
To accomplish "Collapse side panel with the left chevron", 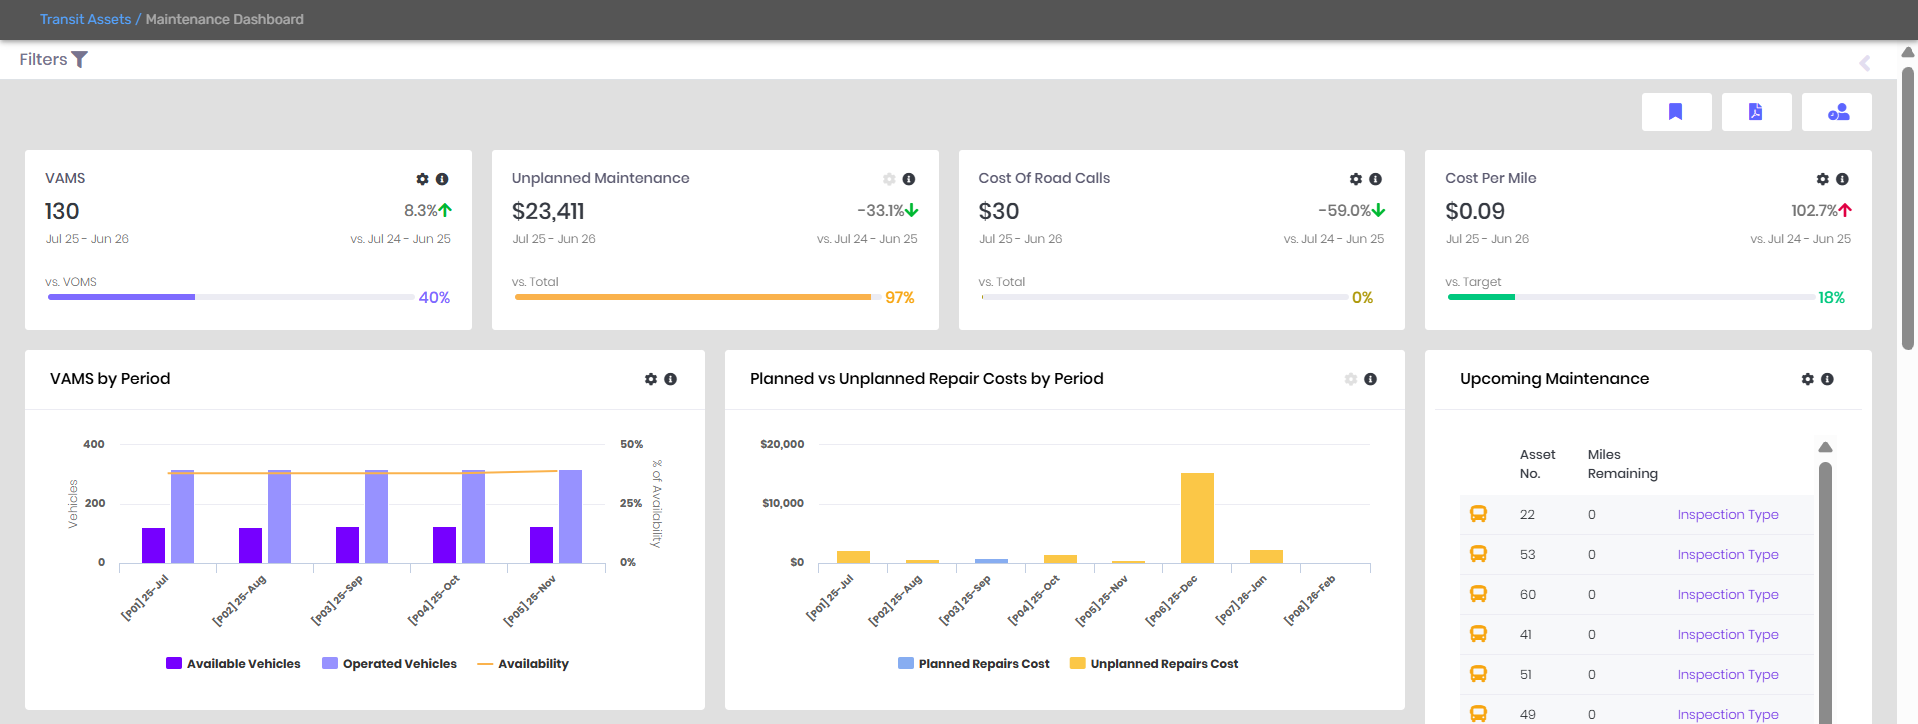I will click(1864, 63).
